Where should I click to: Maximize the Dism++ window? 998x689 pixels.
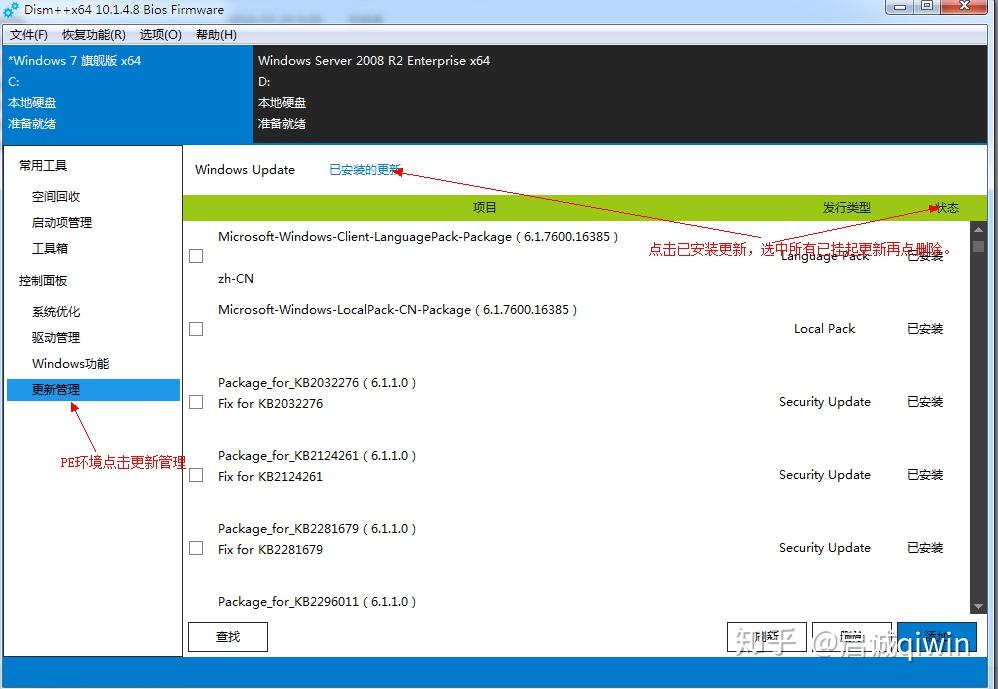point(927,6)
